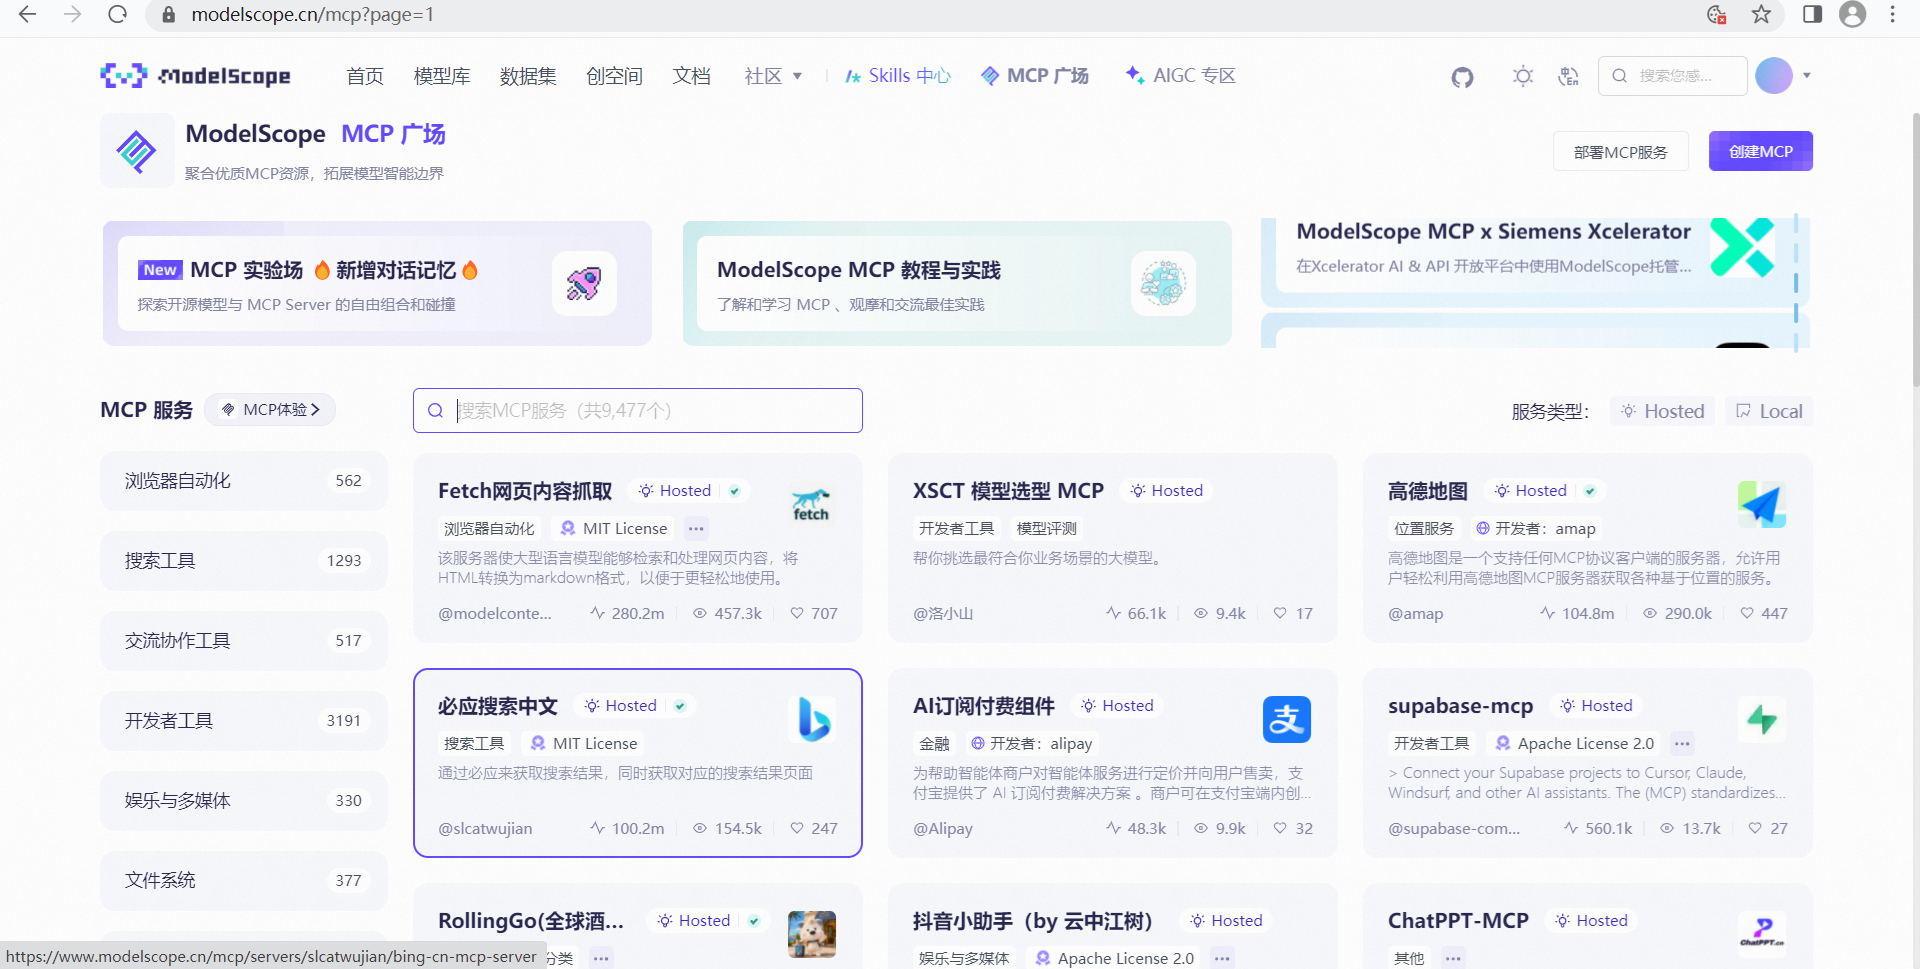1920x969 pixels.
Task: Click the RollingGo dog thumbnail
Action: click(811, 934)
